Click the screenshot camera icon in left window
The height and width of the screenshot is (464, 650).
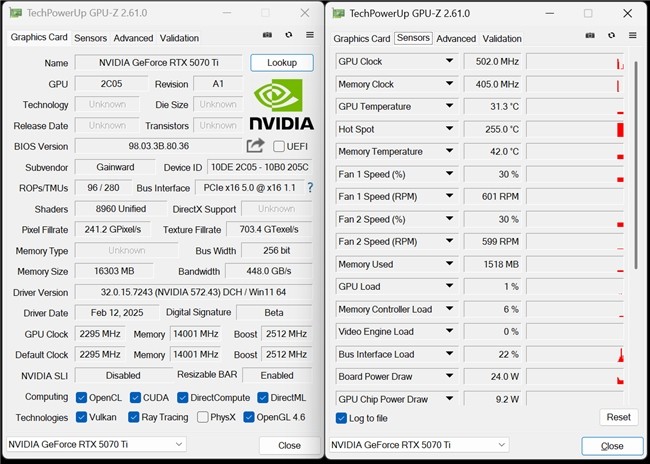point(267,35)
